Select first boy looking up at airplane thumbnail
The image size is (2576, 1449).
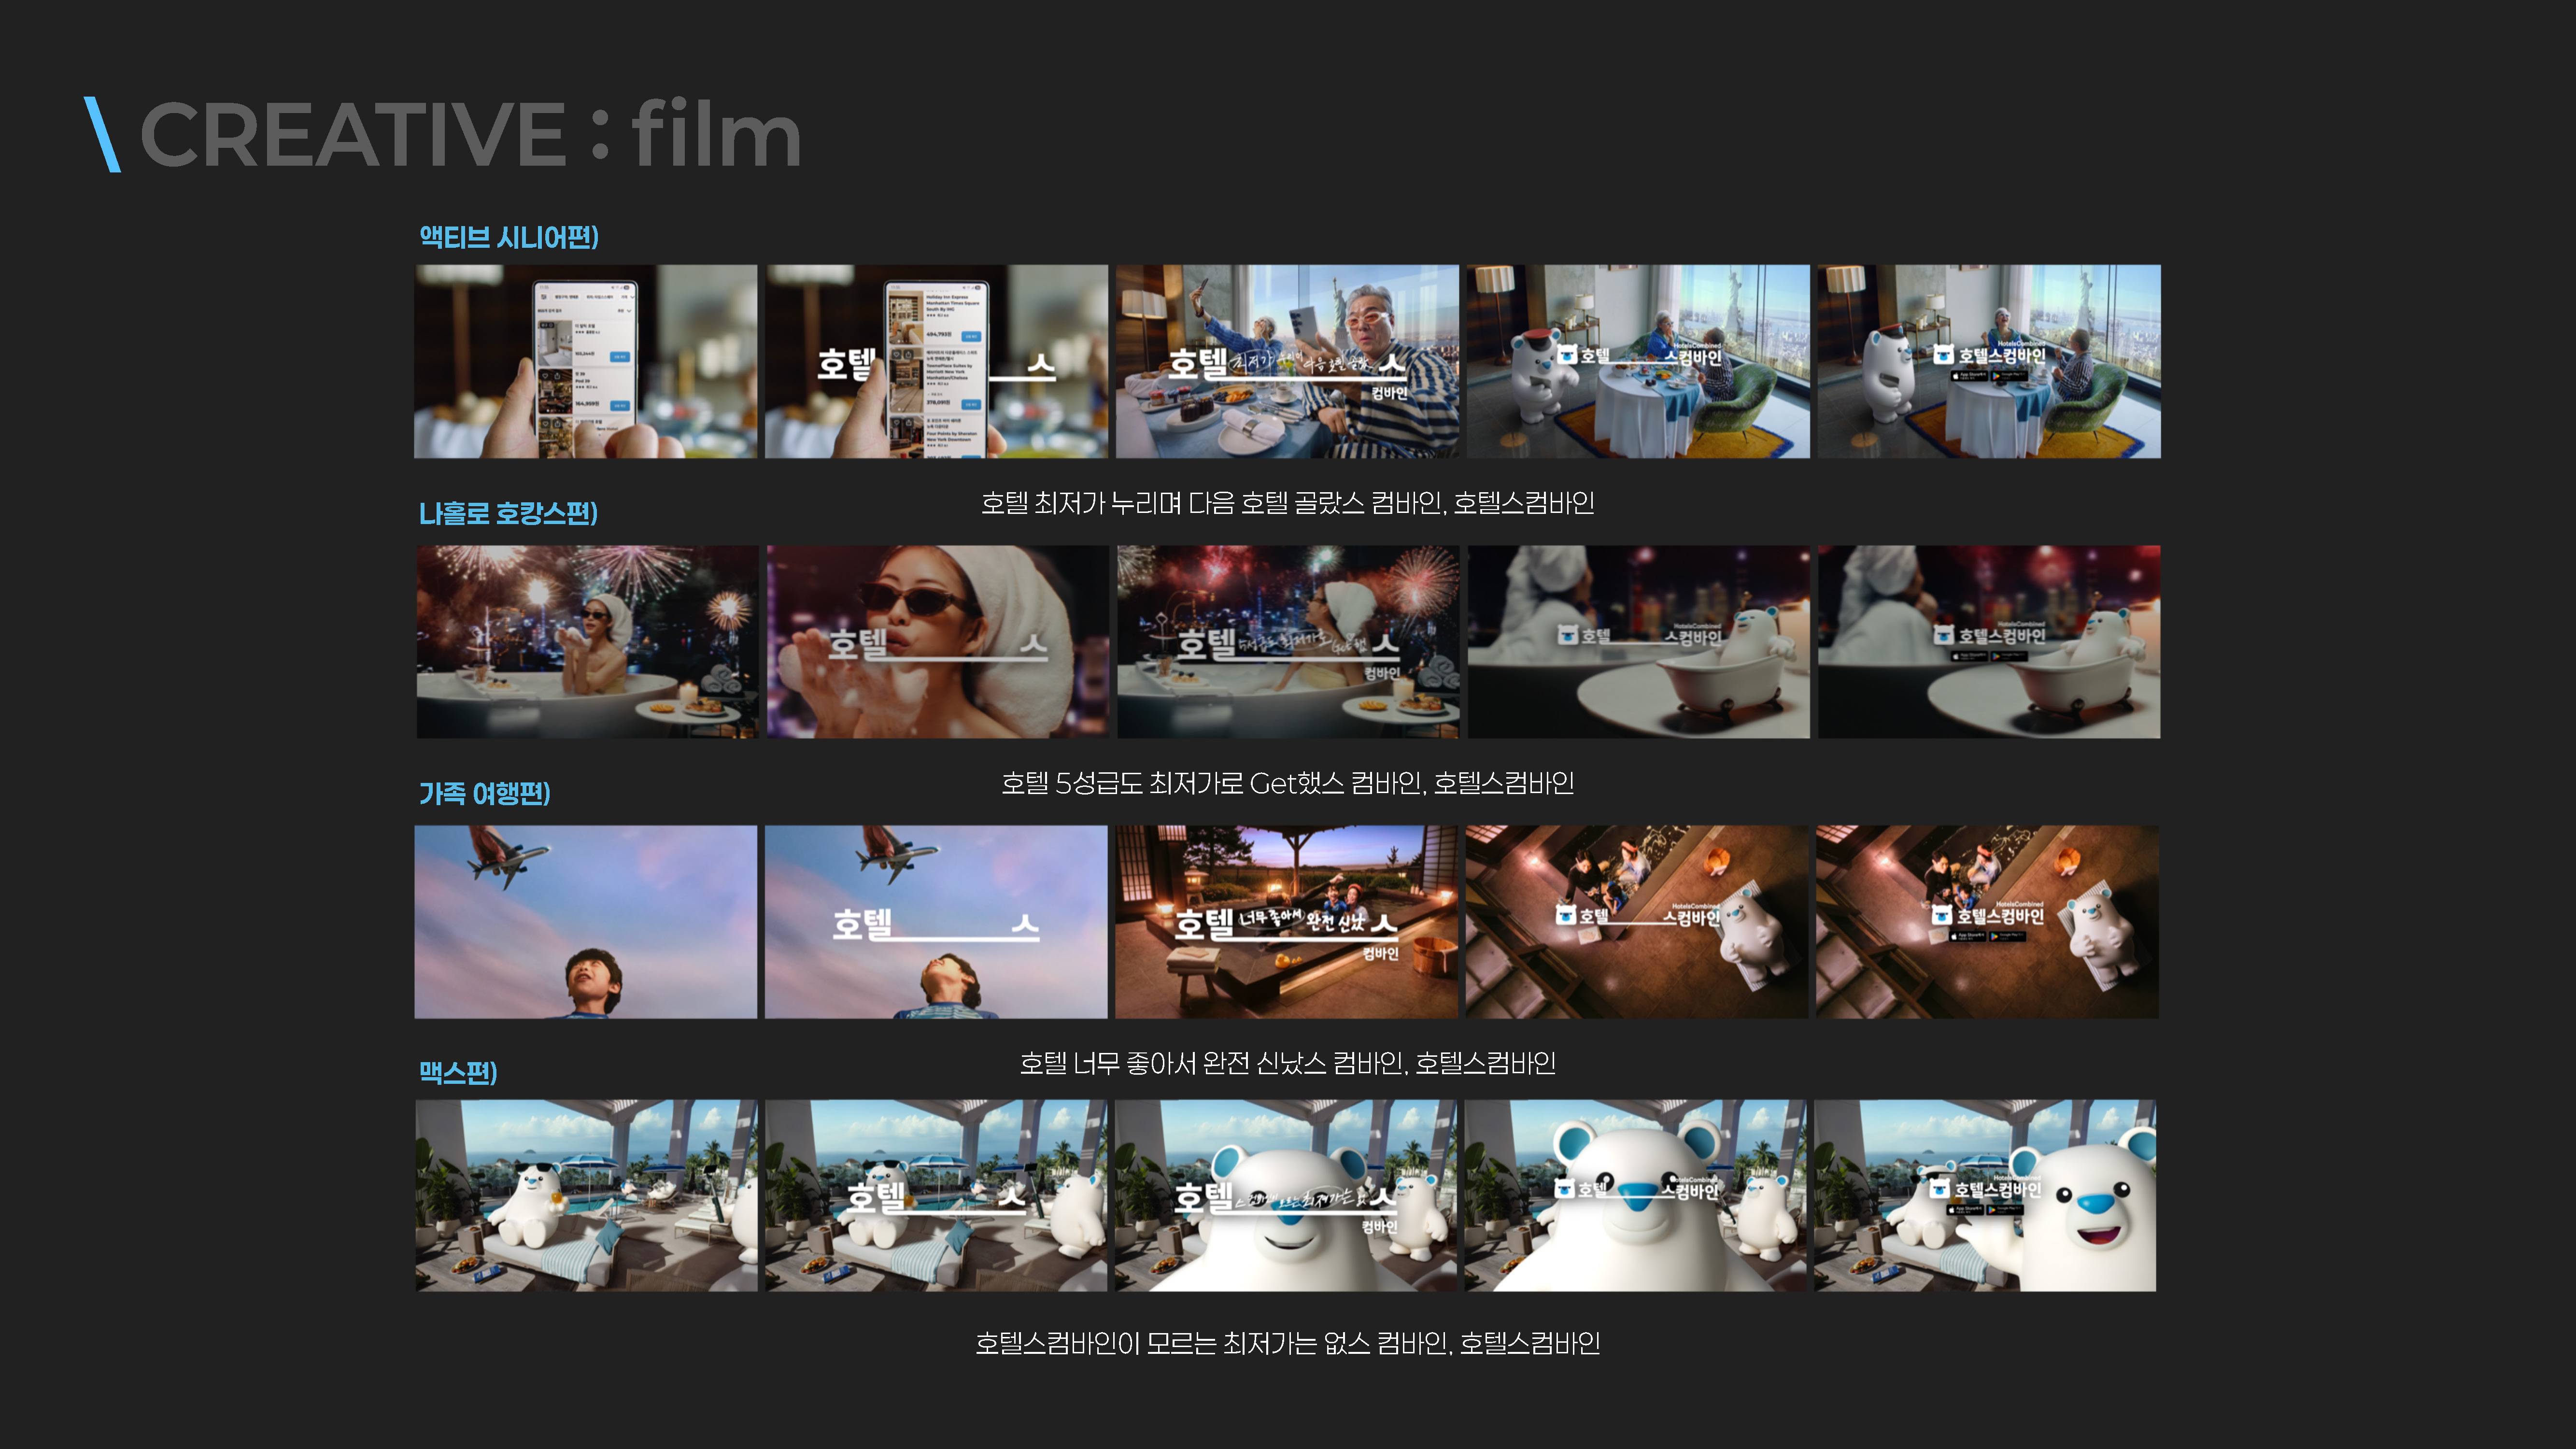click(x=586, y=921)
